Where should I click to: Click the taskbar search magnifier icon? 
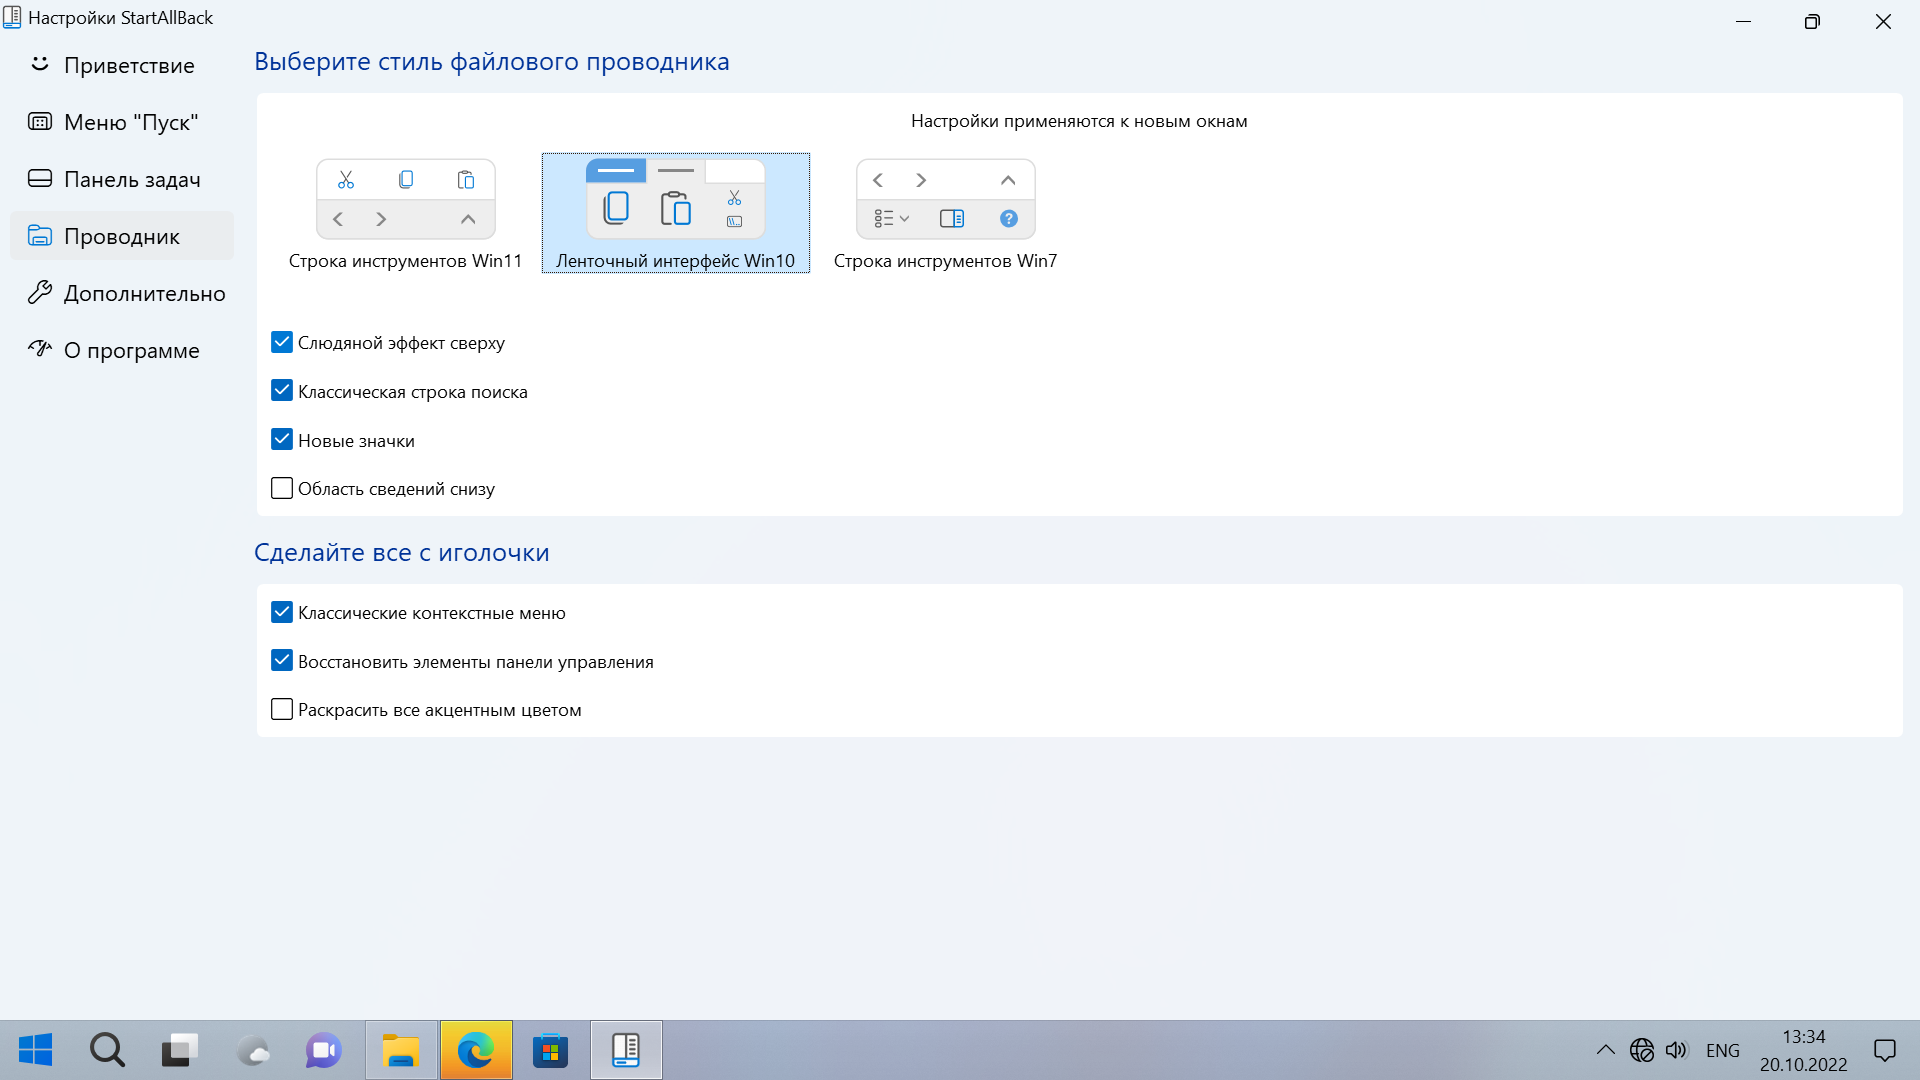[107, 1050]
